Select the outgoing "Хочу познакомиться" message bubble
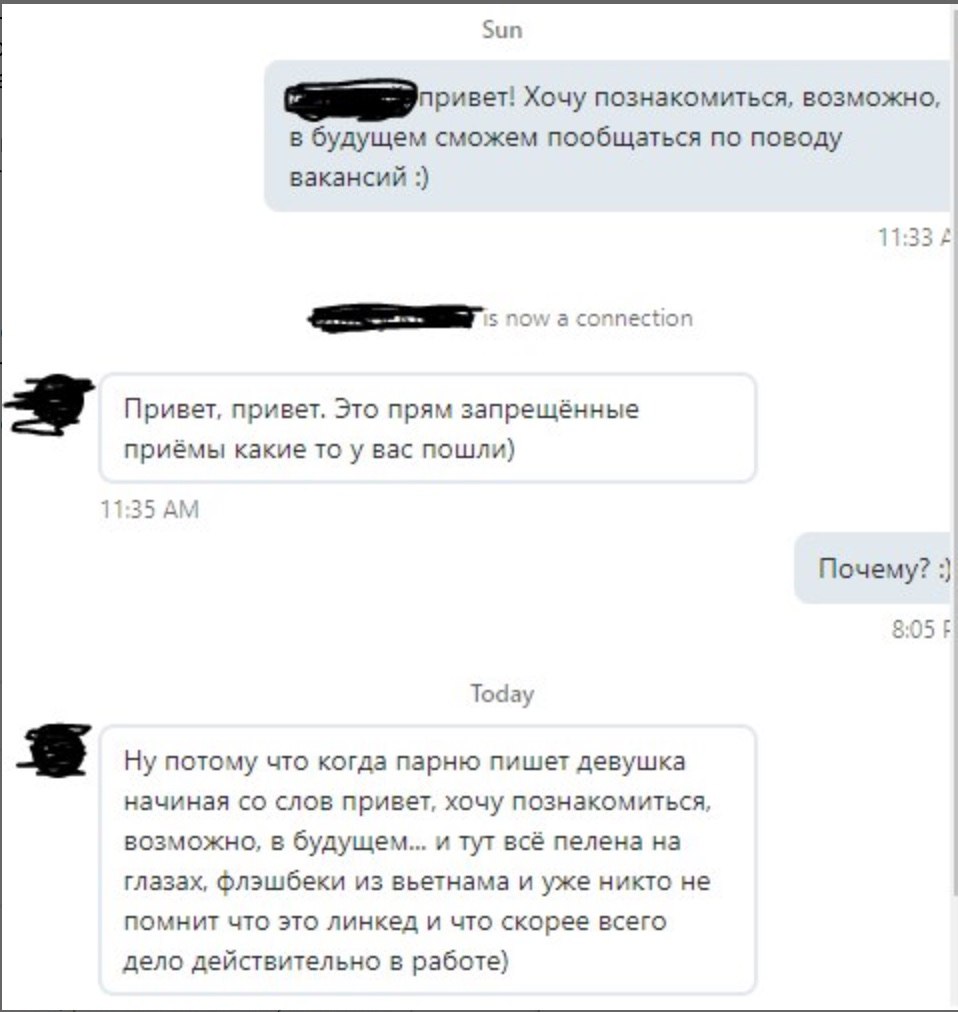Image resolution: width=958 pixels, height=1012 pixels. (610, 136)
